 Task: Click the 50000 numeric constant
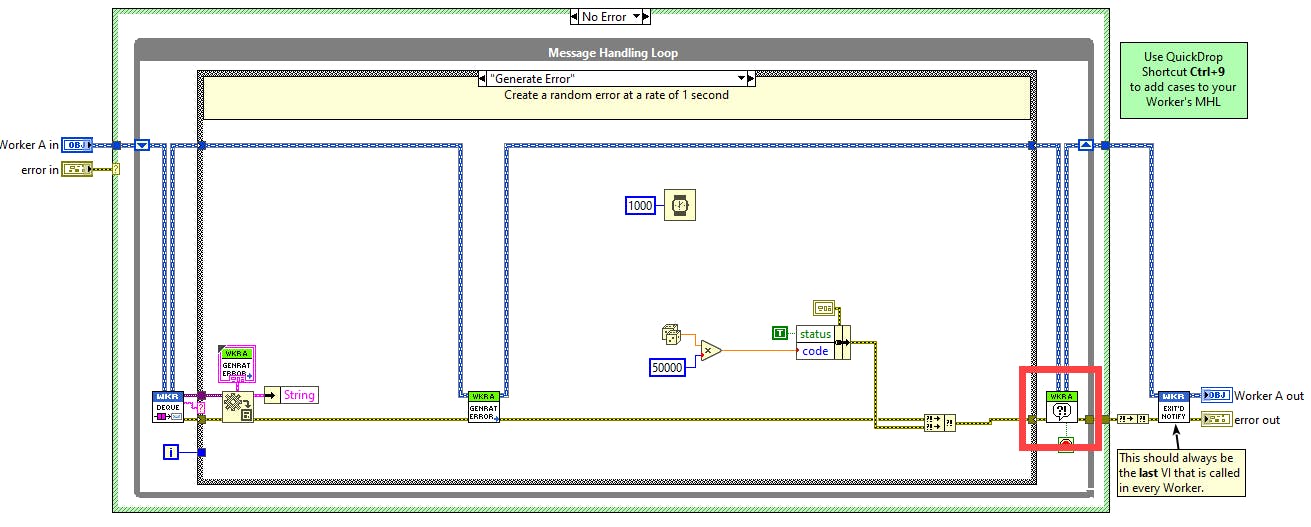point(668,367)
